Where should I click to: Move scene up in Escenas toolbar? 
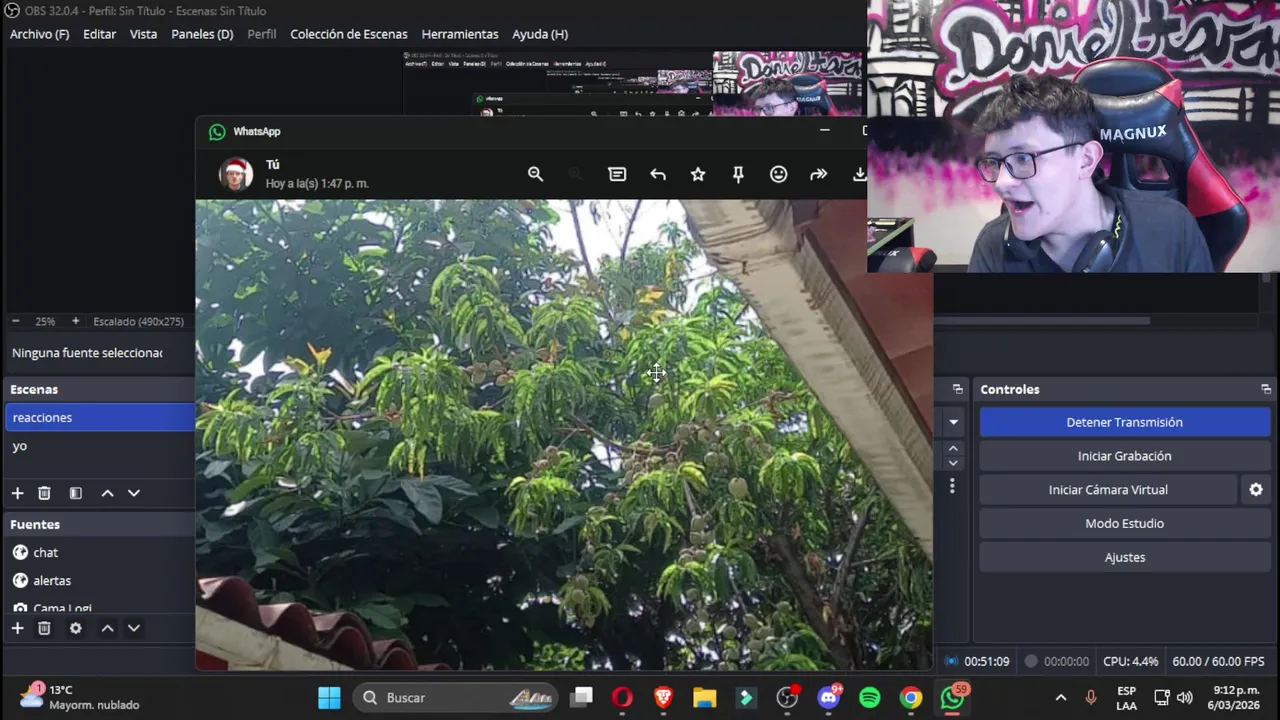coord(107,493)
